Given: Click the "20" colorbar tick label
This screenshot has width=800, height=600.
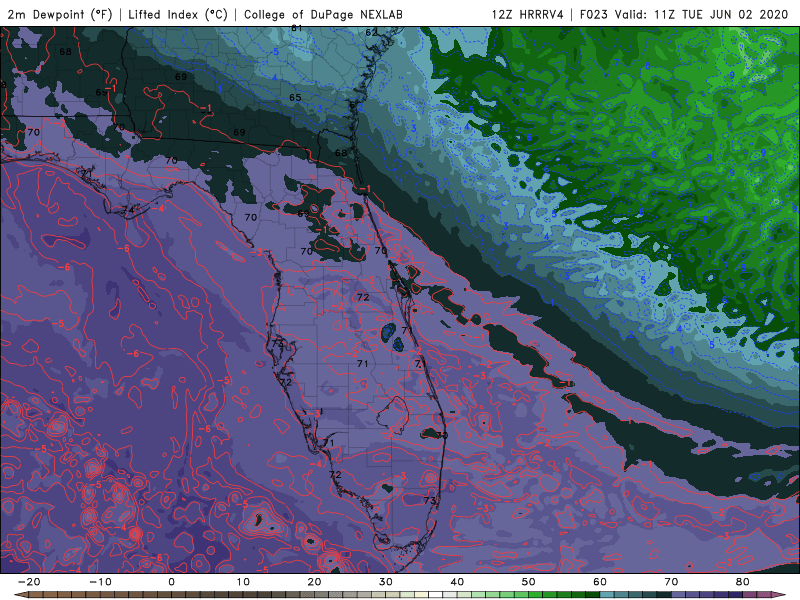Looking at the screenshot, I should point(314,582).
